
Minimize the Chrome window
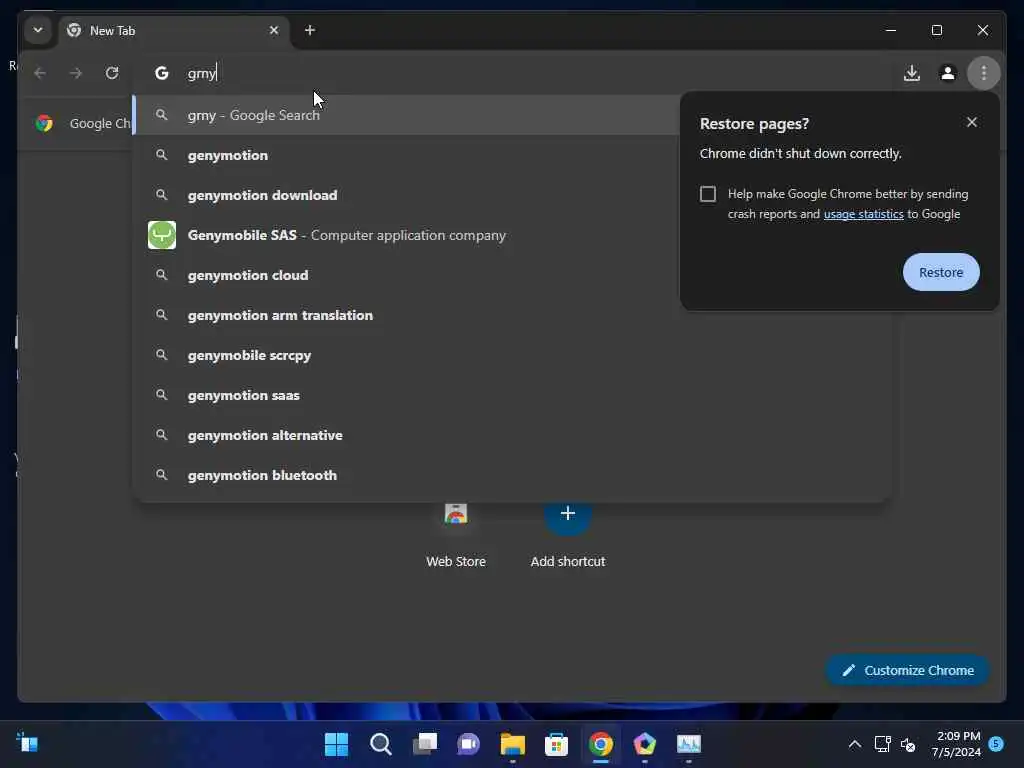pyautogui.click(x=891, y=30)
